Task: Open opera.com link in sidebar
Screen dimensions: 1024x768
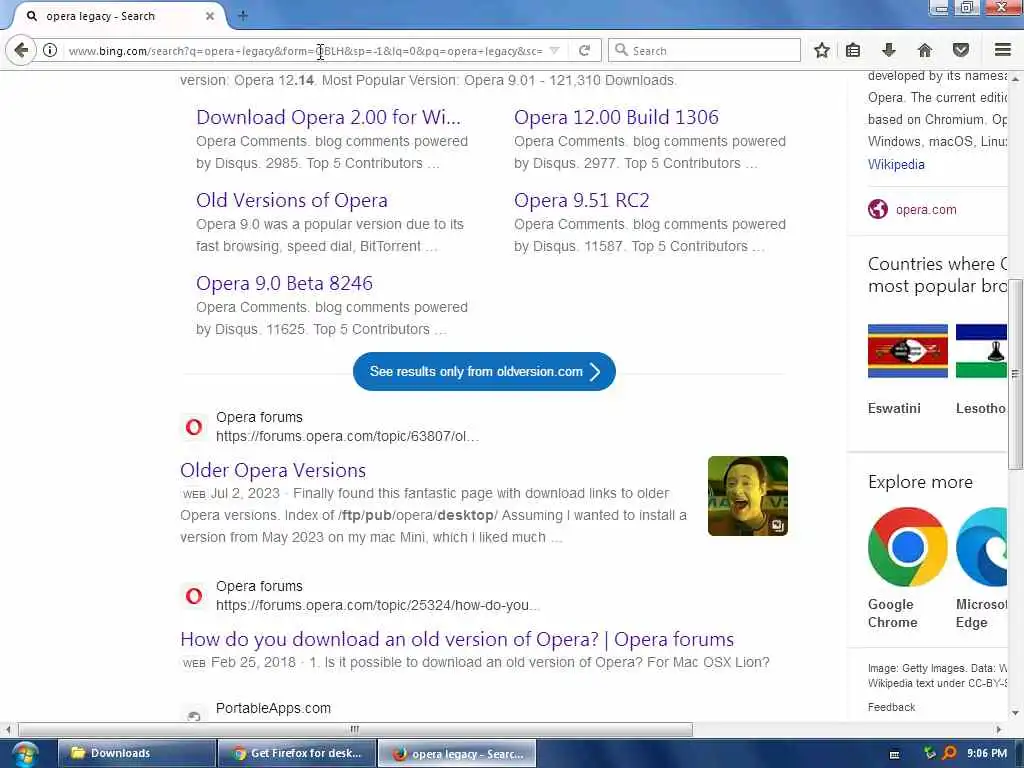Action: coord(926,210)
